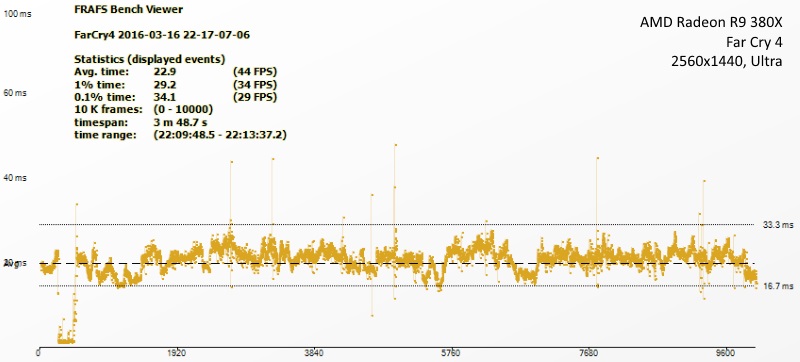Click the 16.7 ms threshold label

point(779,287)
